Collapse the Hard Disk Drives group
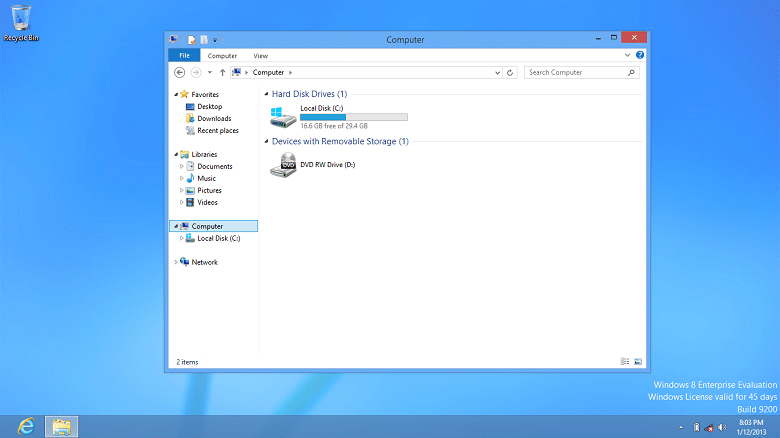The height and width of the screenshot is (438, 780). tap(267, 94)
